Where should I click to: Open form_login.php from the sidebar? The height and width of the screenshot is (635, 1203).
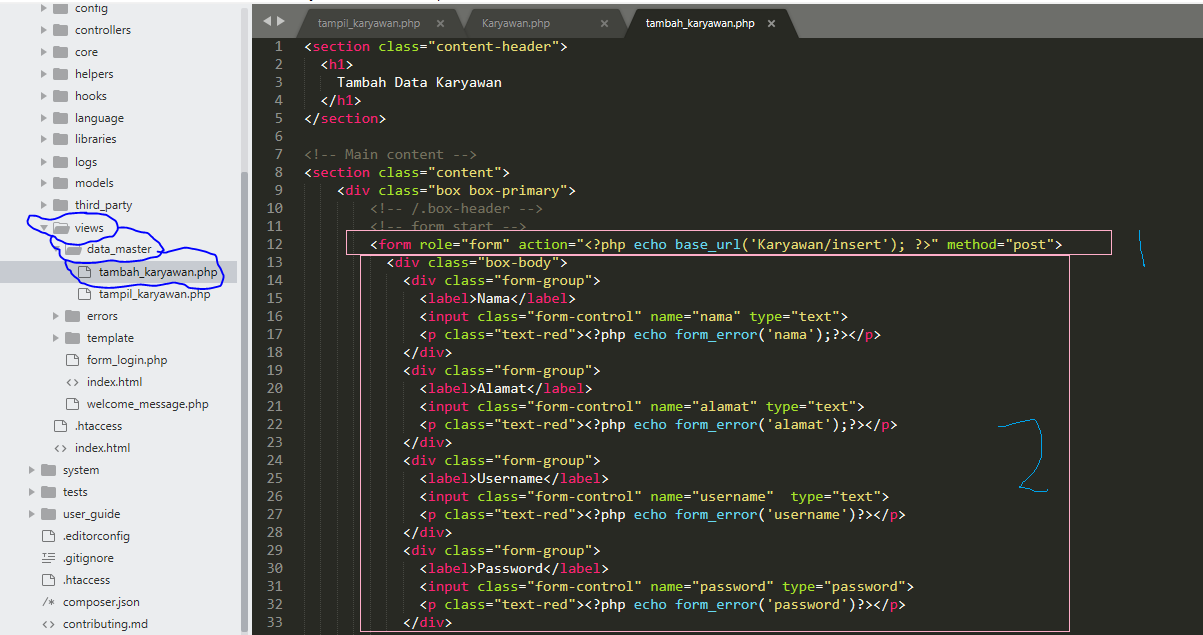(x=127, y=360)
